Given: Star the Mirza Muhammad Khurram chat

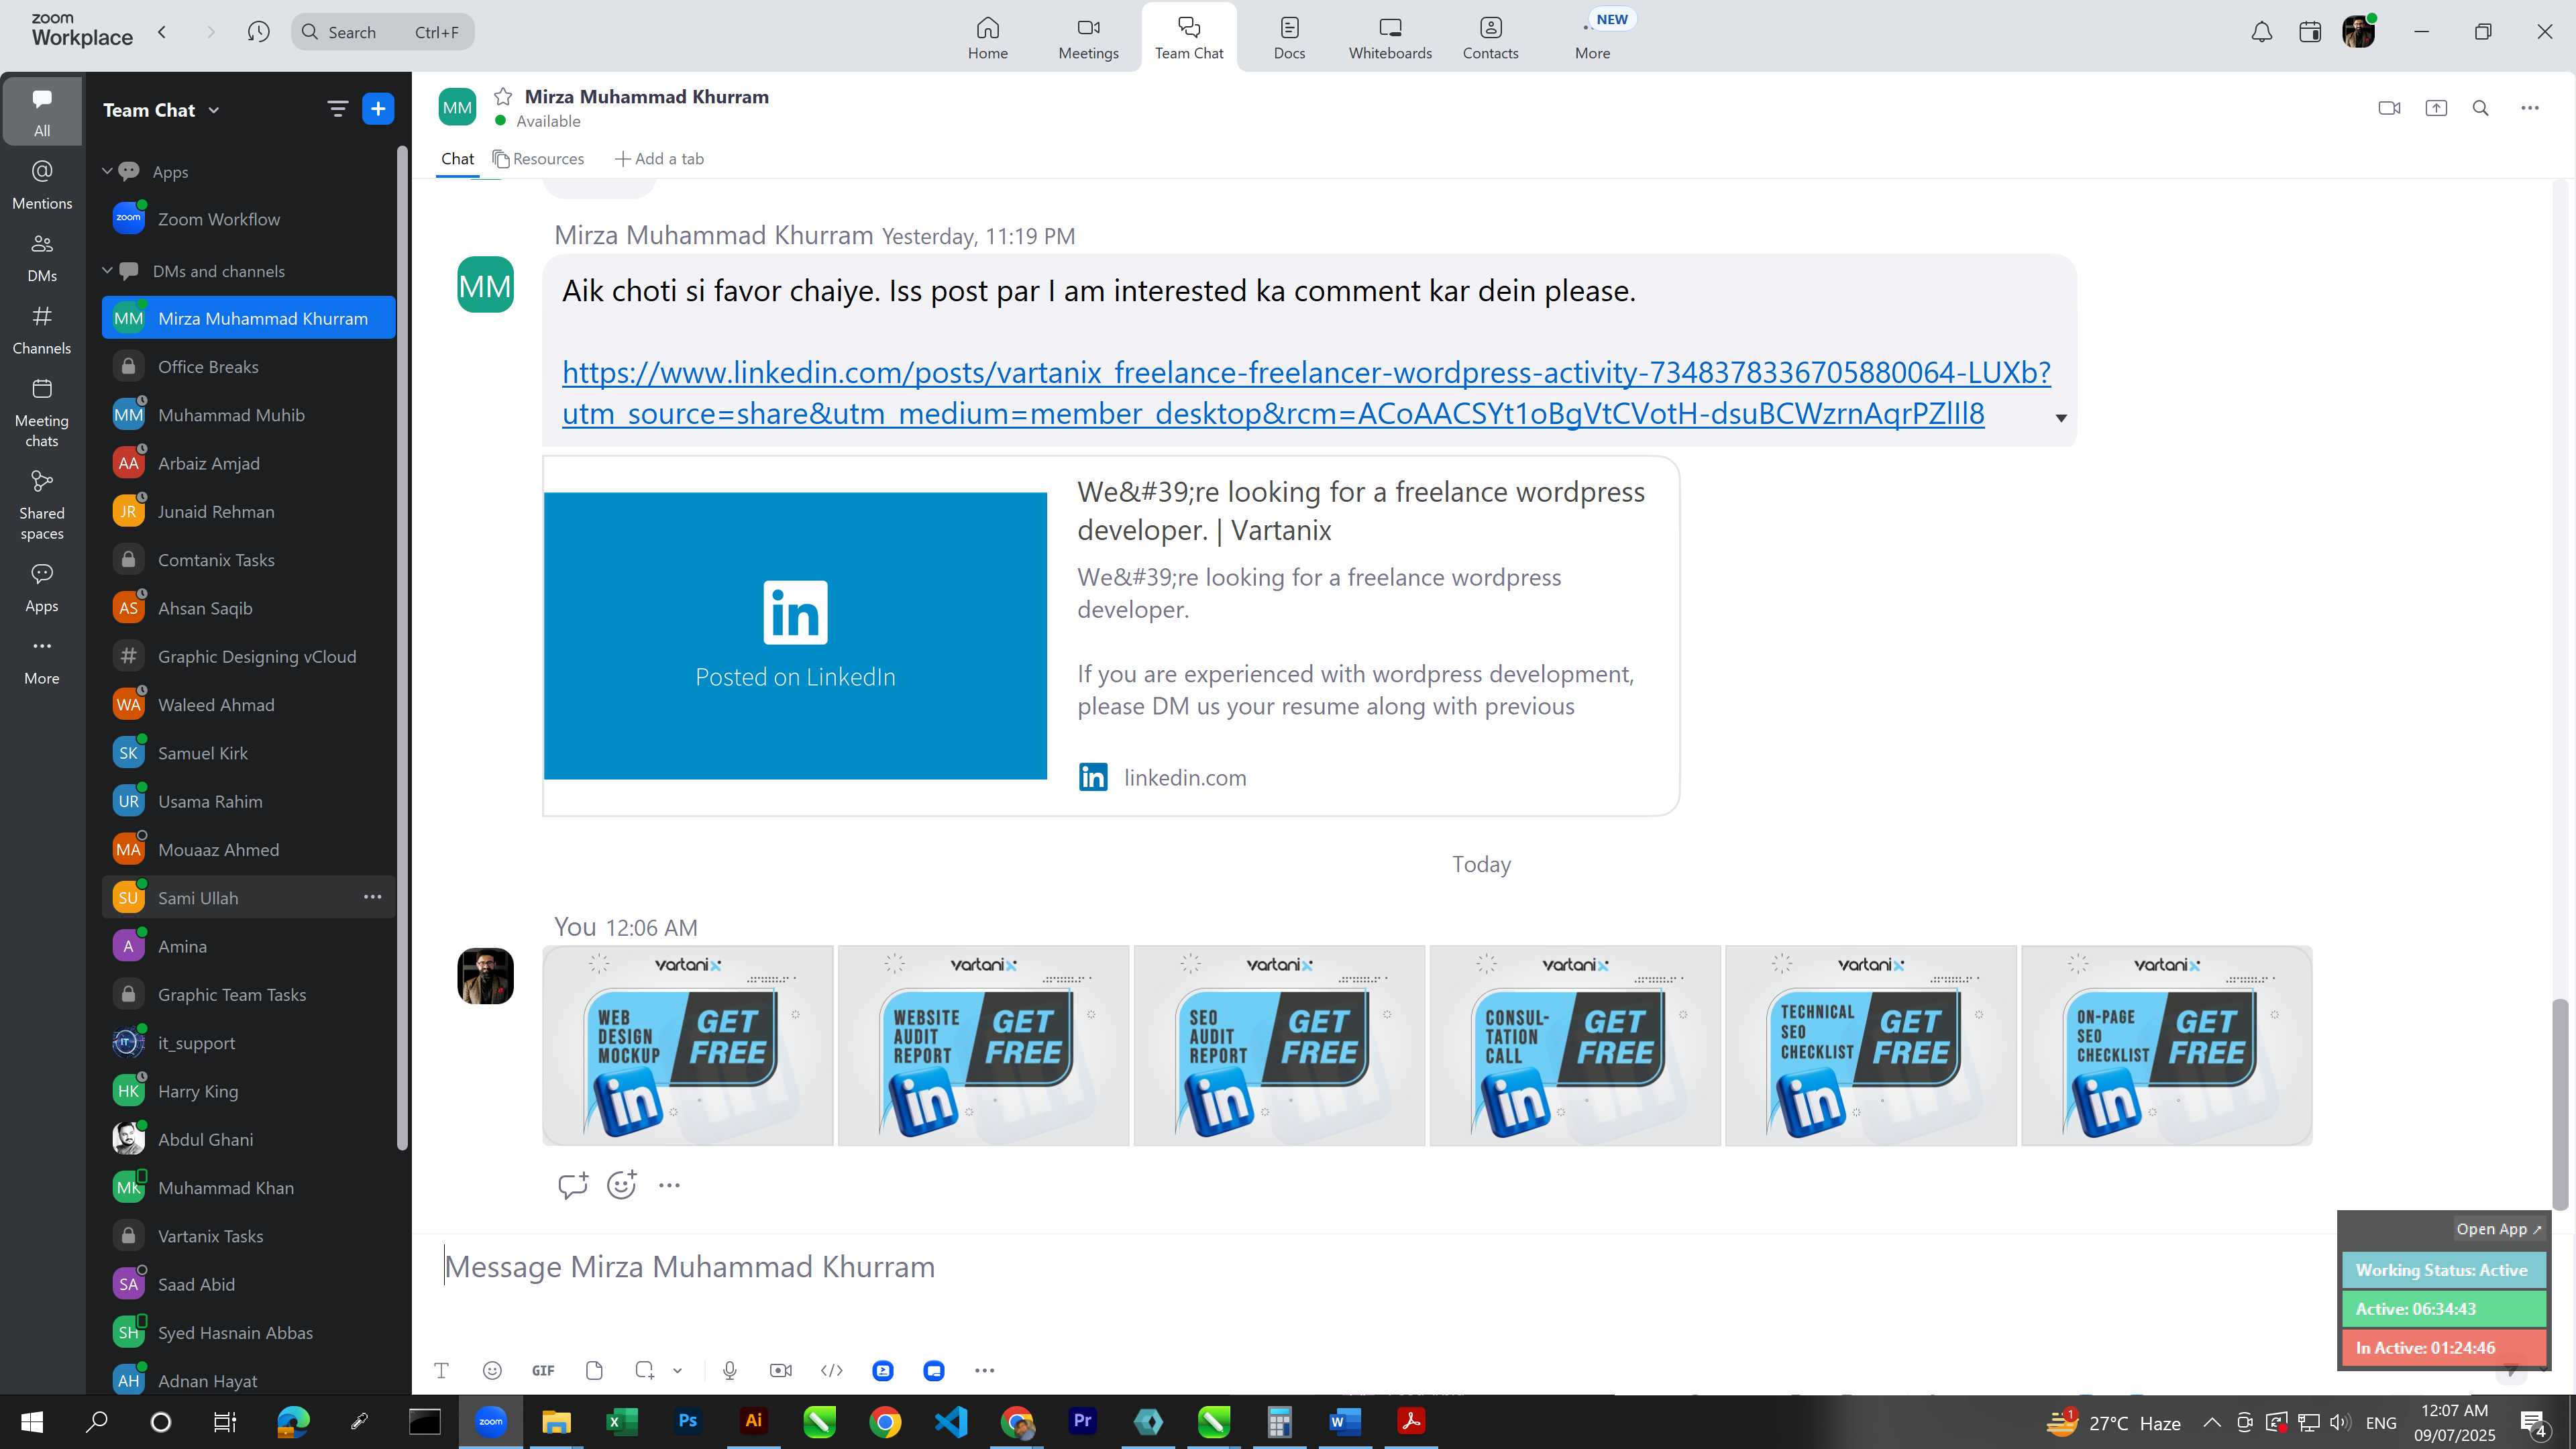Looking at the screenshot, I should point(503,97).
